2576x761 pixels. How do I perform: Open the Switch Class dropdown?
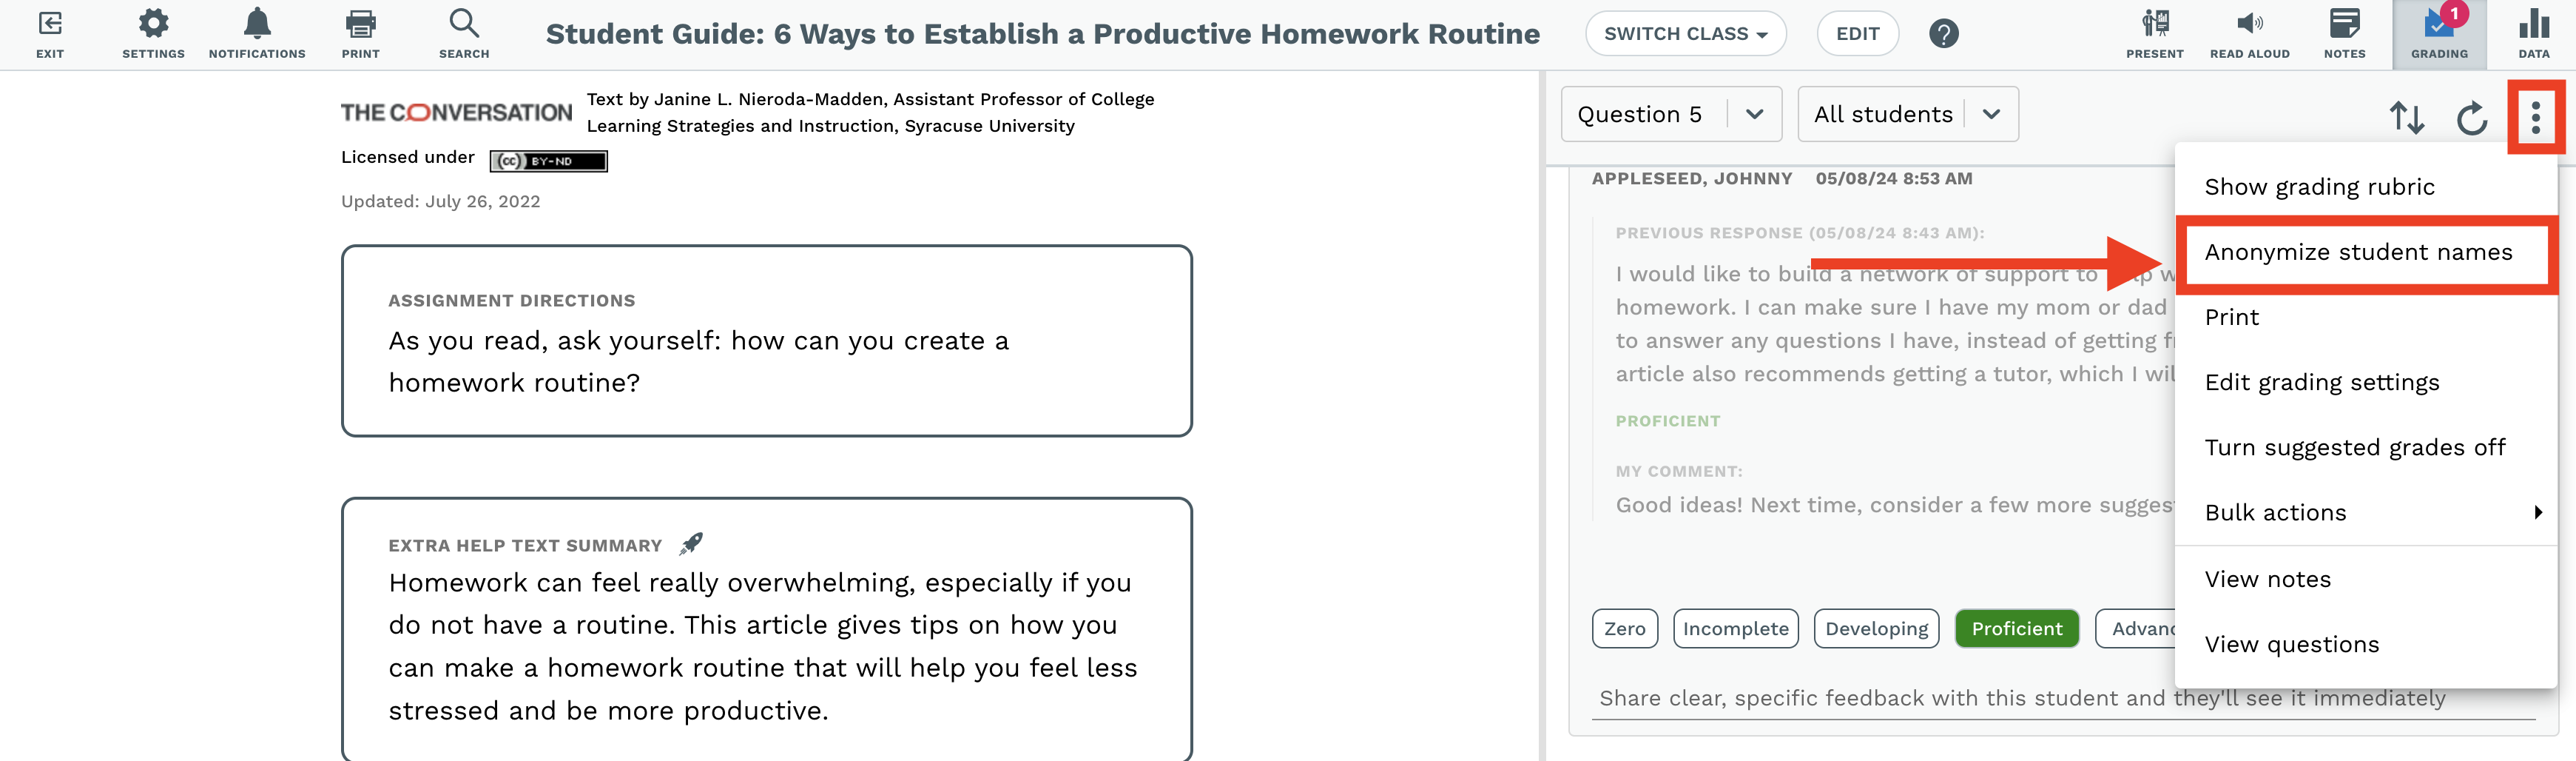1685,34
